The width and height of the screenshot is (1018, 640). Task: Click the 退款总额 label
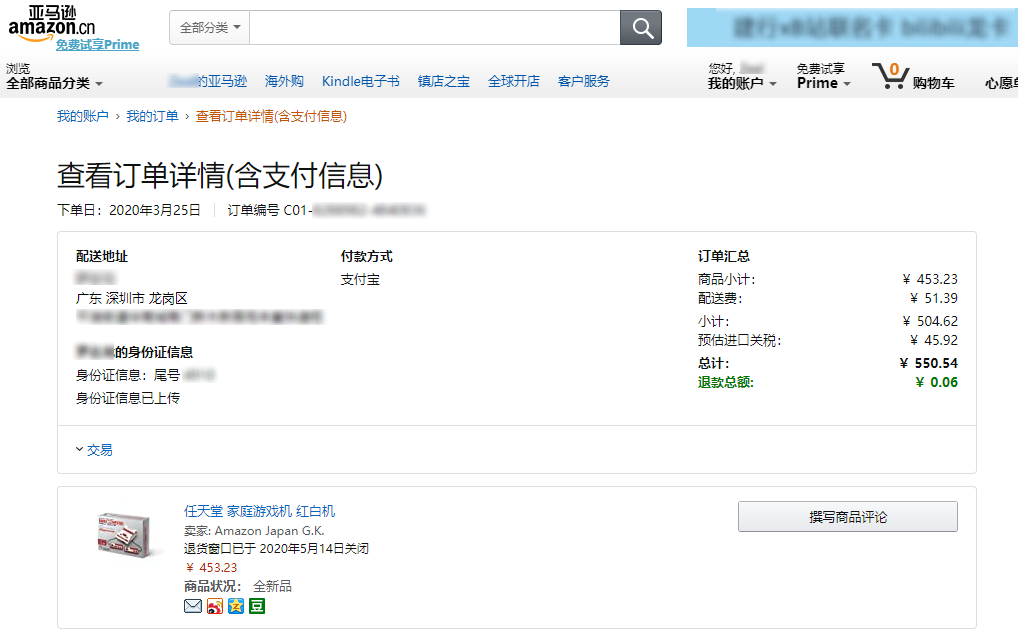[726, 382]
